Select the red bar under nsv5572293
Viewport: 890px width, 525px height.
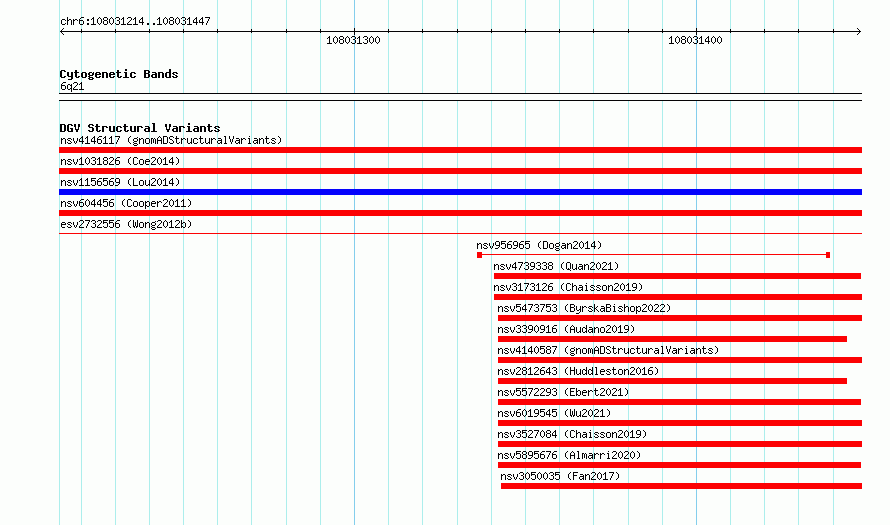click(x=679, y=402)
